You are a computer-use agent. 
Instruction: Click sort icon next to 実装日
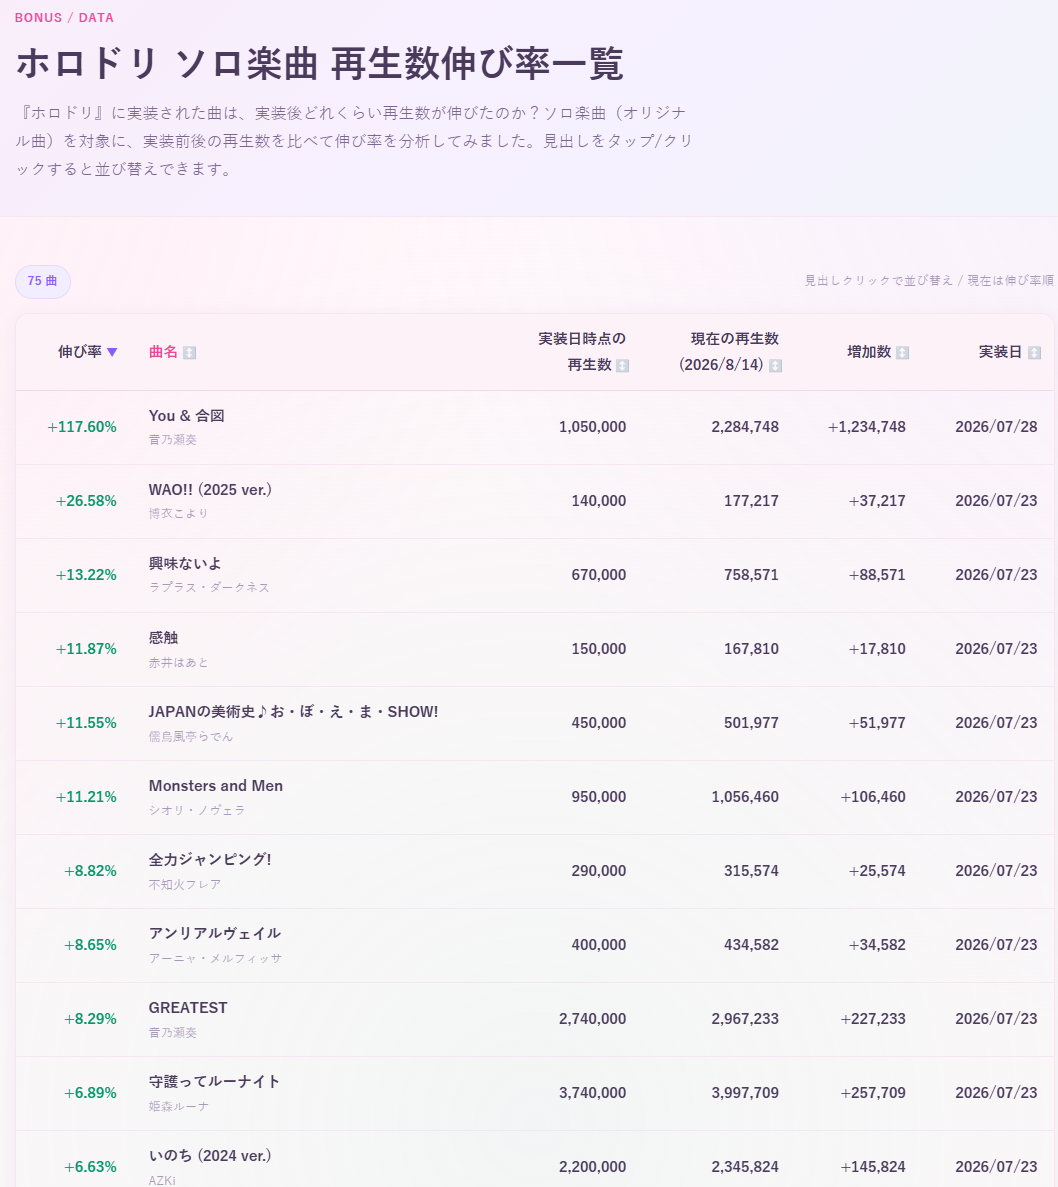[1034, 353]
